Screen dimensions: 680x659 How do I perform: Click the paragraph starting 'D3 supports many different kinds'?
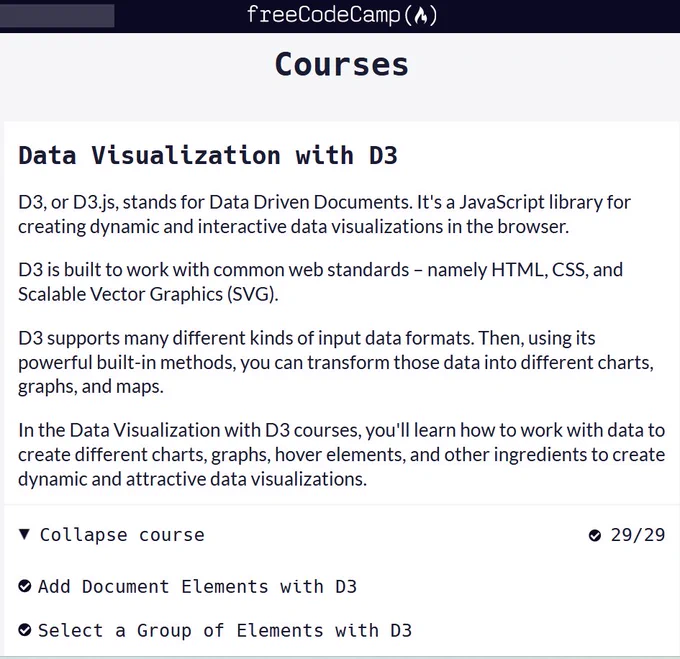[336, 362]
